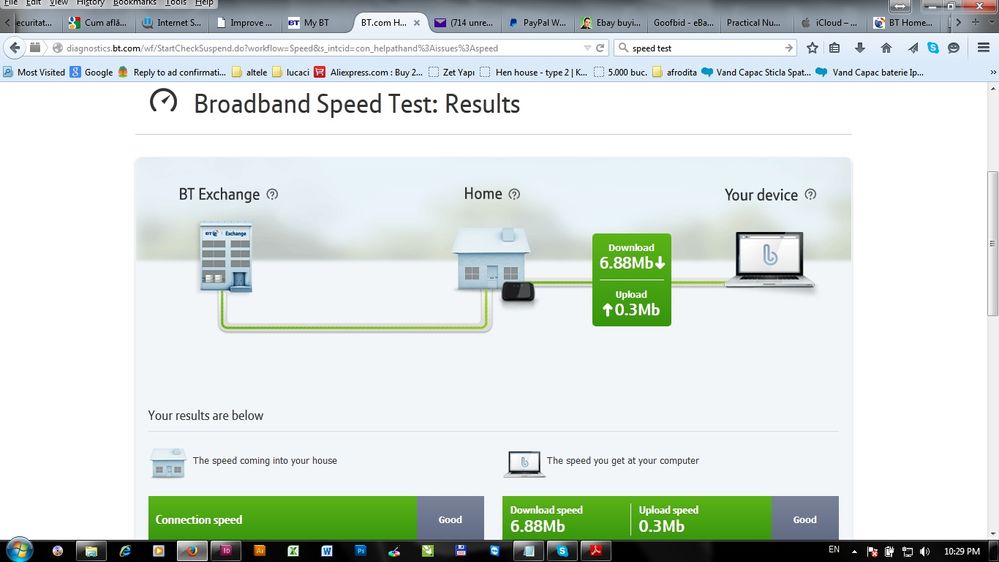
Task: Show hidden system tray icons
Action: pyautogui.click(x=854, y=552)
